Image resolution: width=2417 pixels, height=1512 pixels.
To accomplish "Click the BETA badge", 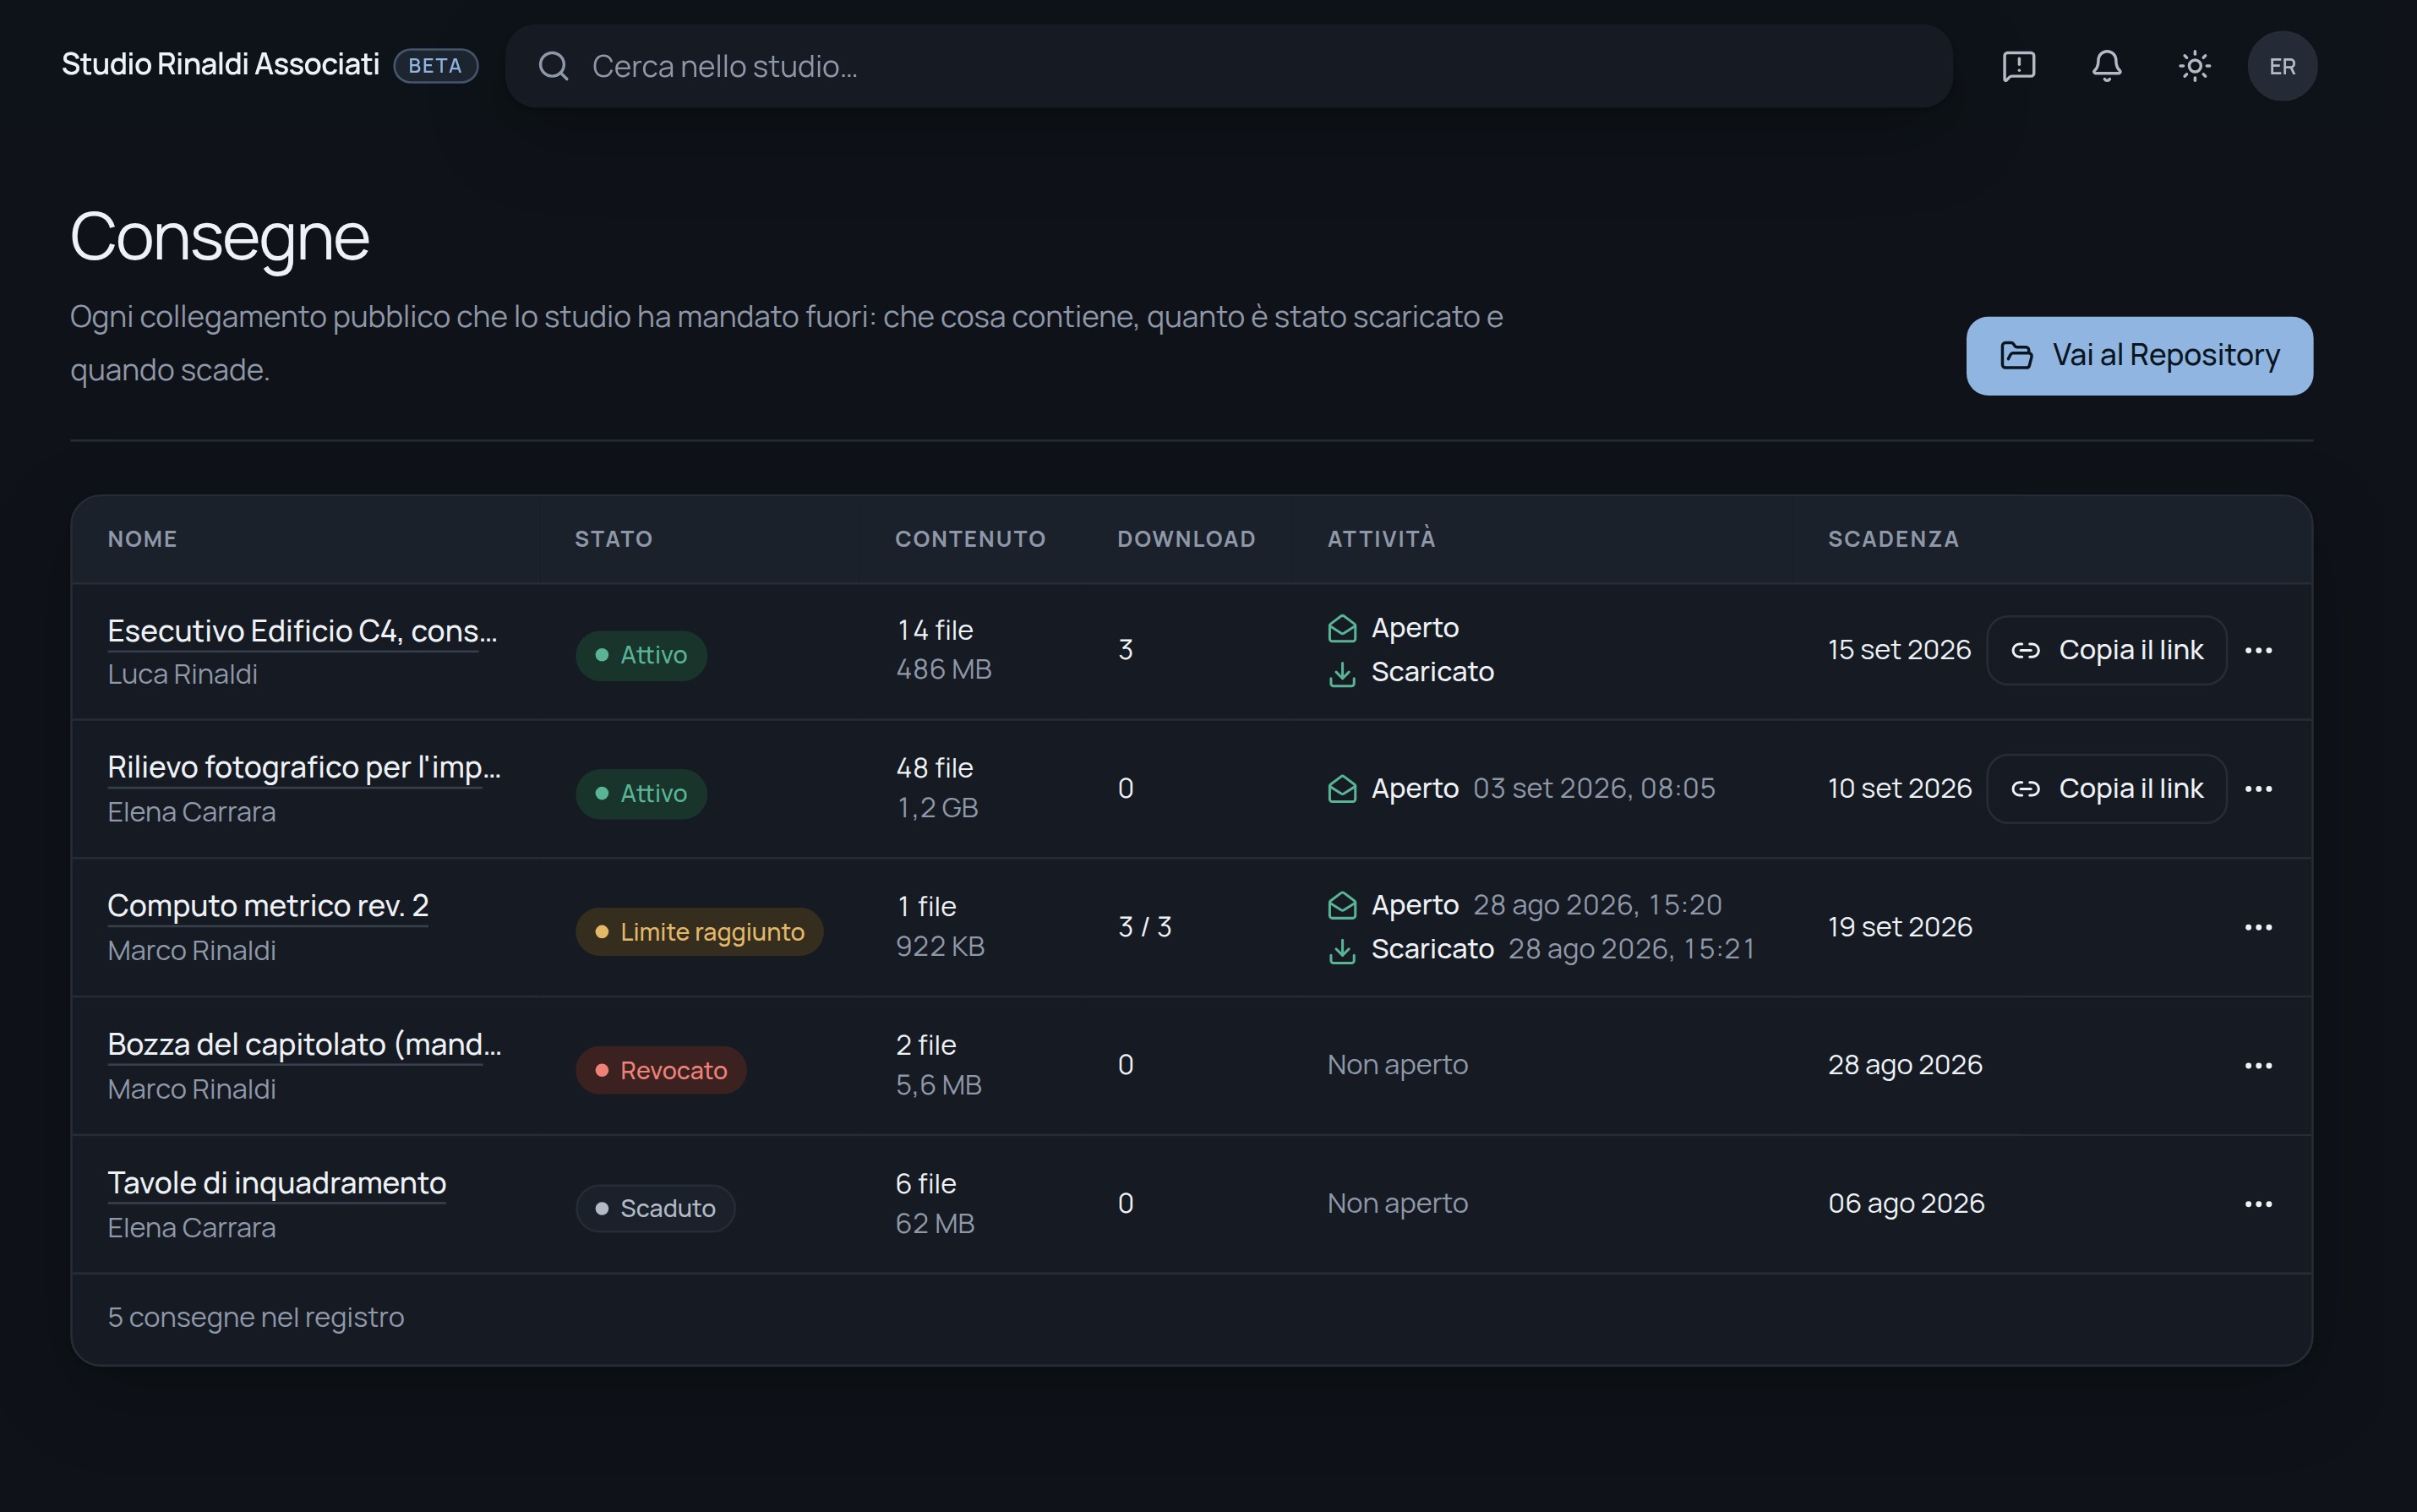I will (x=435, y=66).
